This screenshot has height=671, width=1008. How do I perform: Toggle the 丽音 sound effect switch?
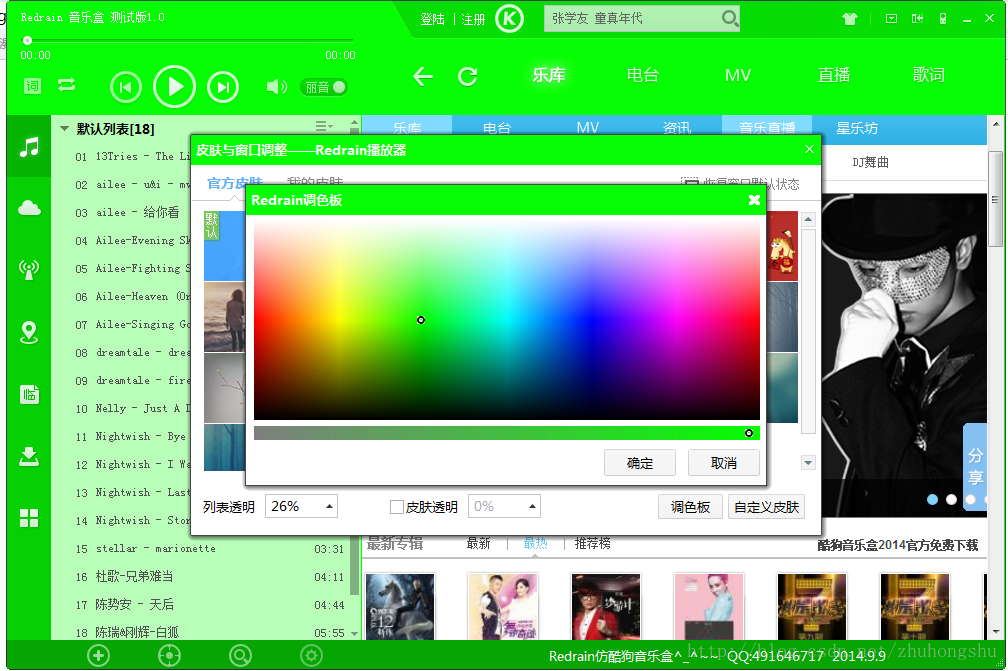(325, 87)
